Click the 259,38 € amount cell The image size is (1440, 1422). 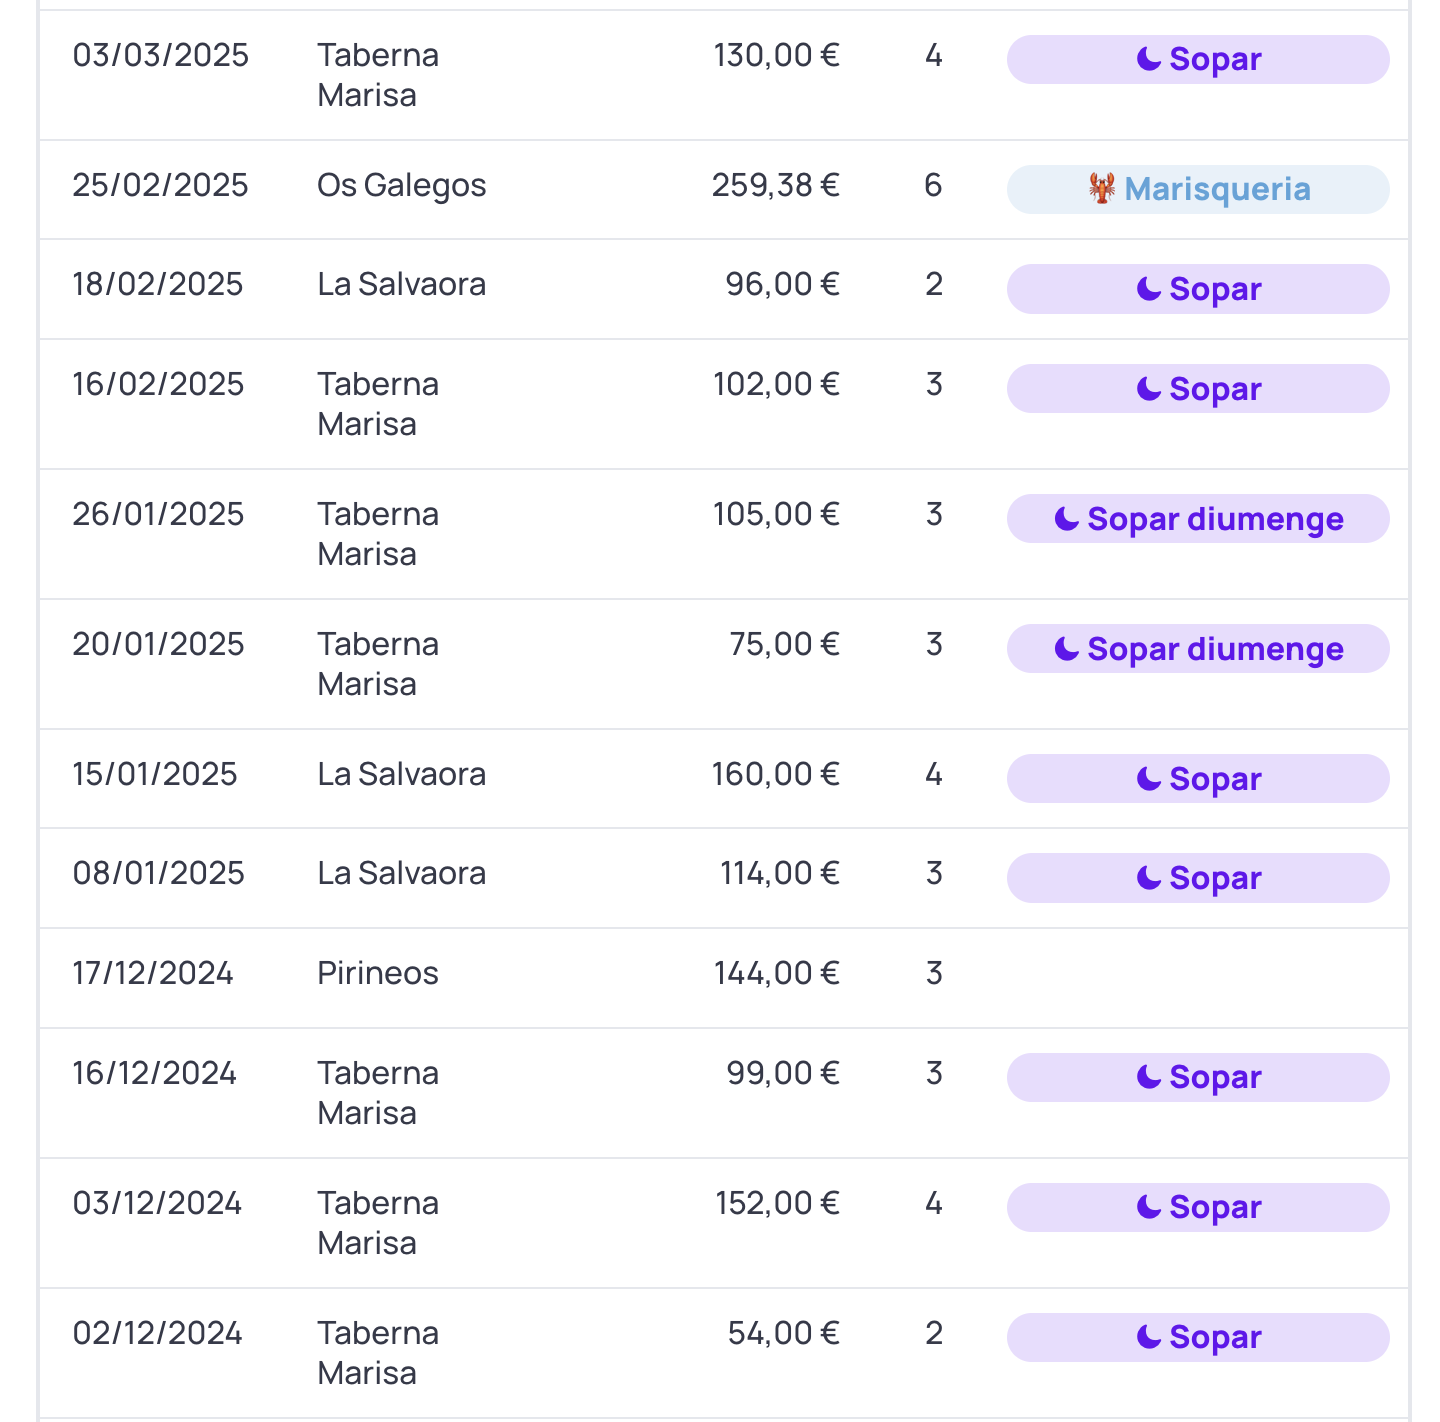click(x=775, y=185)
